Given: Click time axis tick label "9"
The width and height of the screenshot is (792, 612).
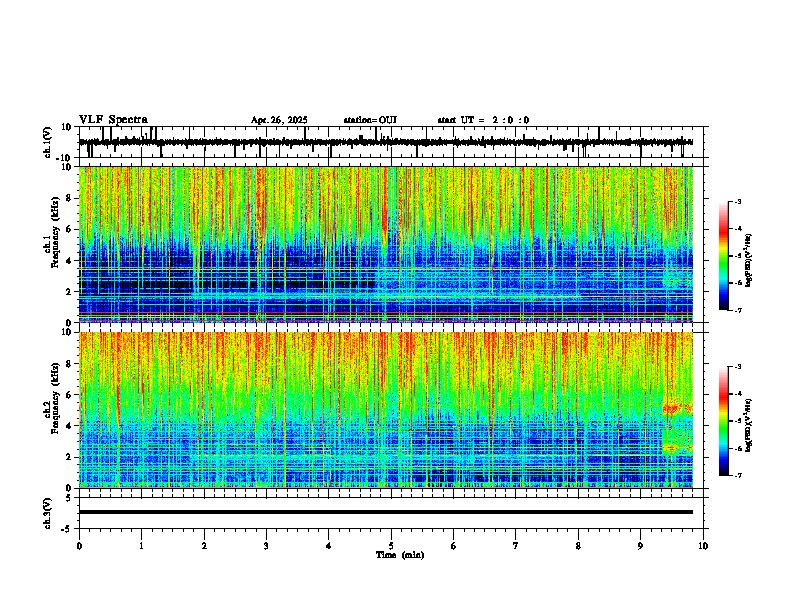Looking at the screenshot, I should (x=640, y=546).
